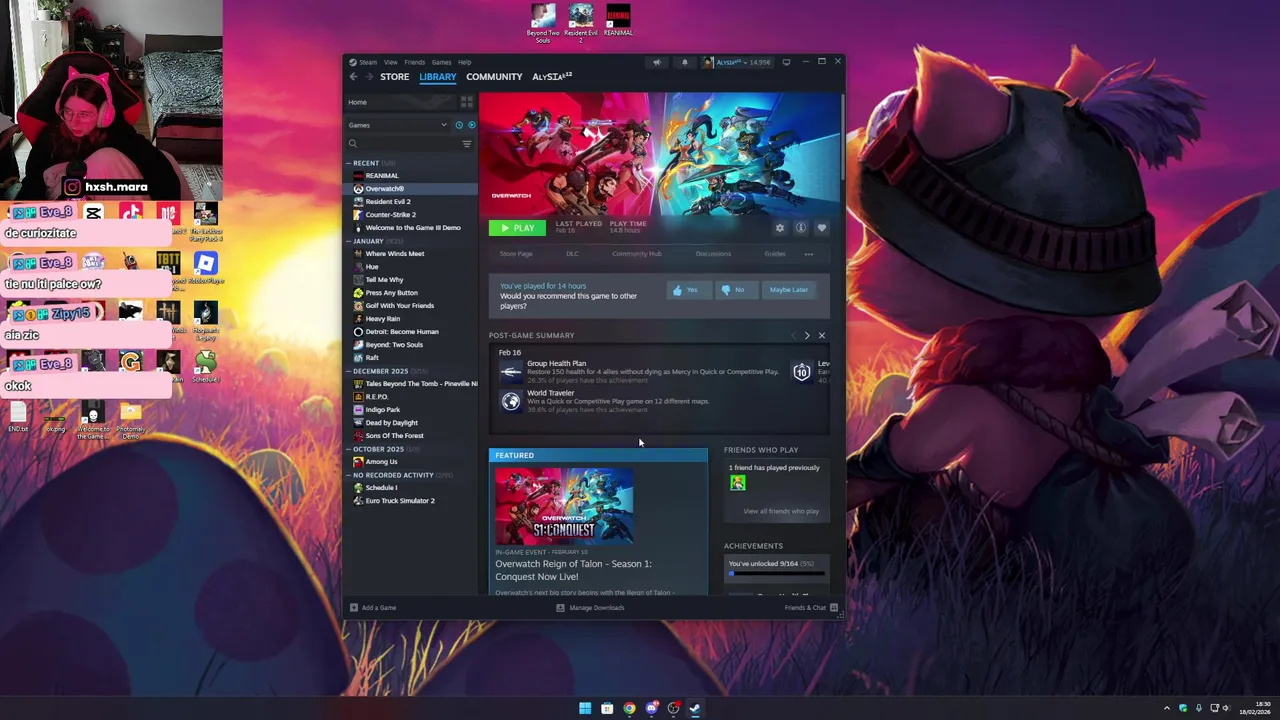Open the game settings gear icon

click(780, 228)
